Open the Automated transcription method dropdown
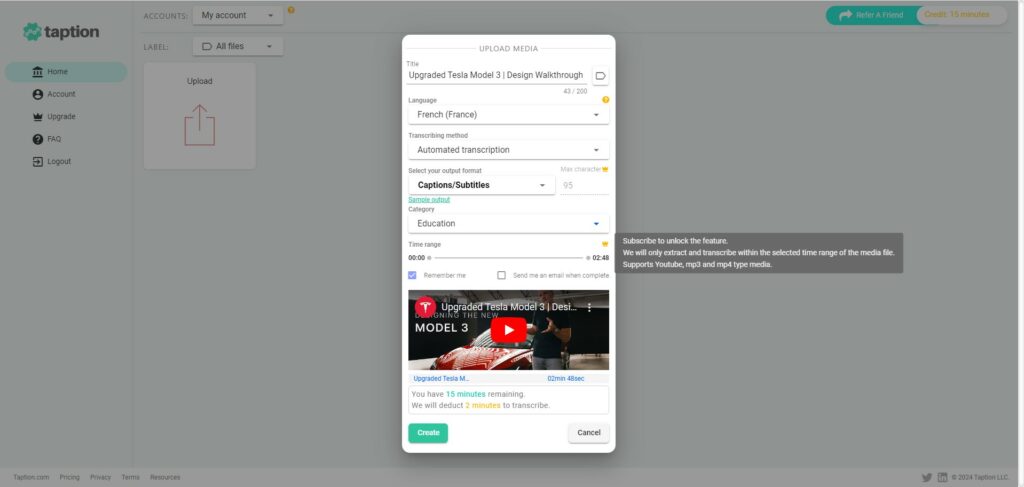The height and width of the screenshot is (487, 1024). pos(509,149)
